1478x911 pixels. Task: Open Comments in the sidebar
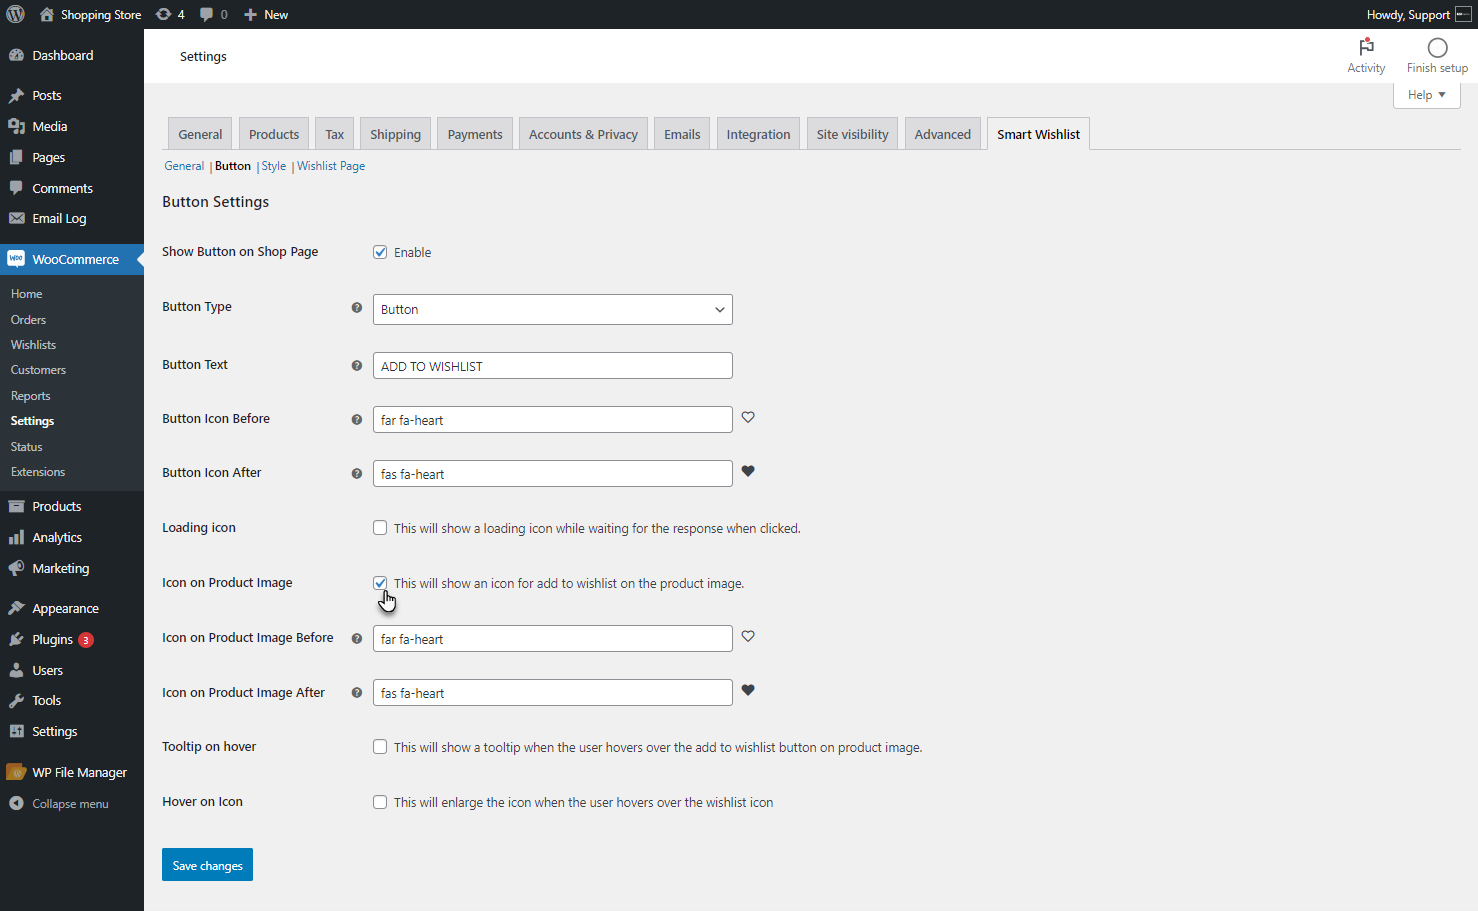coord(72,188)
